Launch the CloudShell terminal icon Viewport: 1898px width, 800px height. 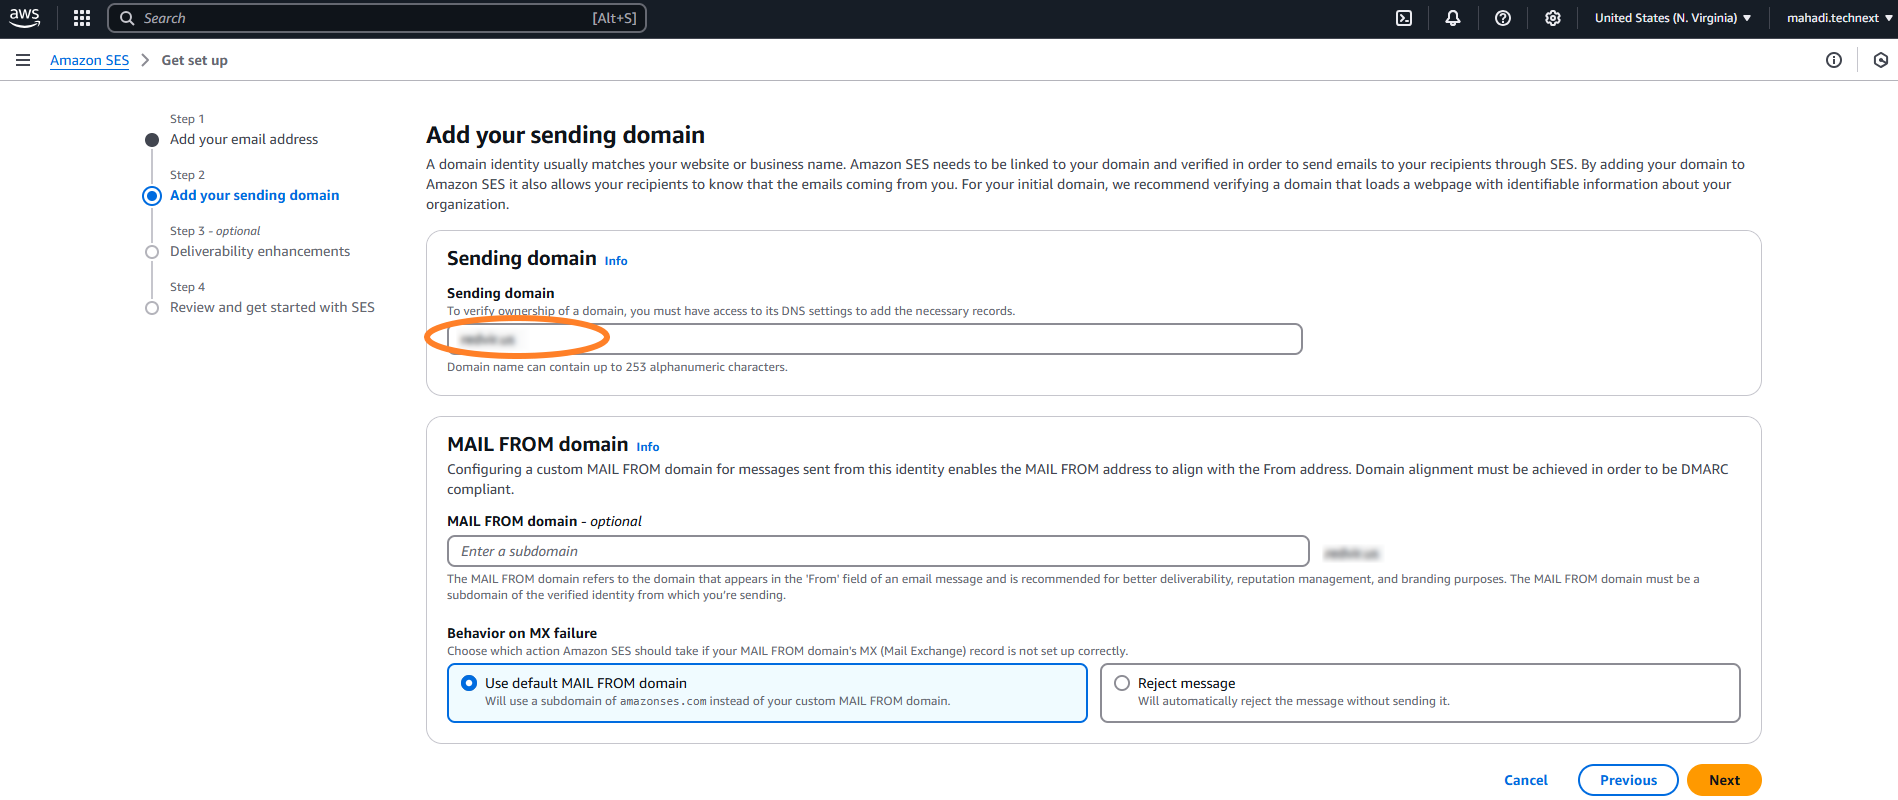(x=1404, y=18)
